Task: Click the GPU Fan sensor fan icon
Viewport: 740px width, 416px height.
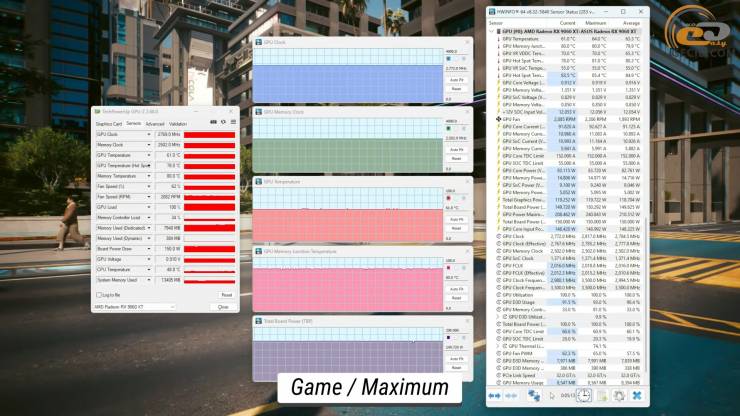Action: pos(498,118)
